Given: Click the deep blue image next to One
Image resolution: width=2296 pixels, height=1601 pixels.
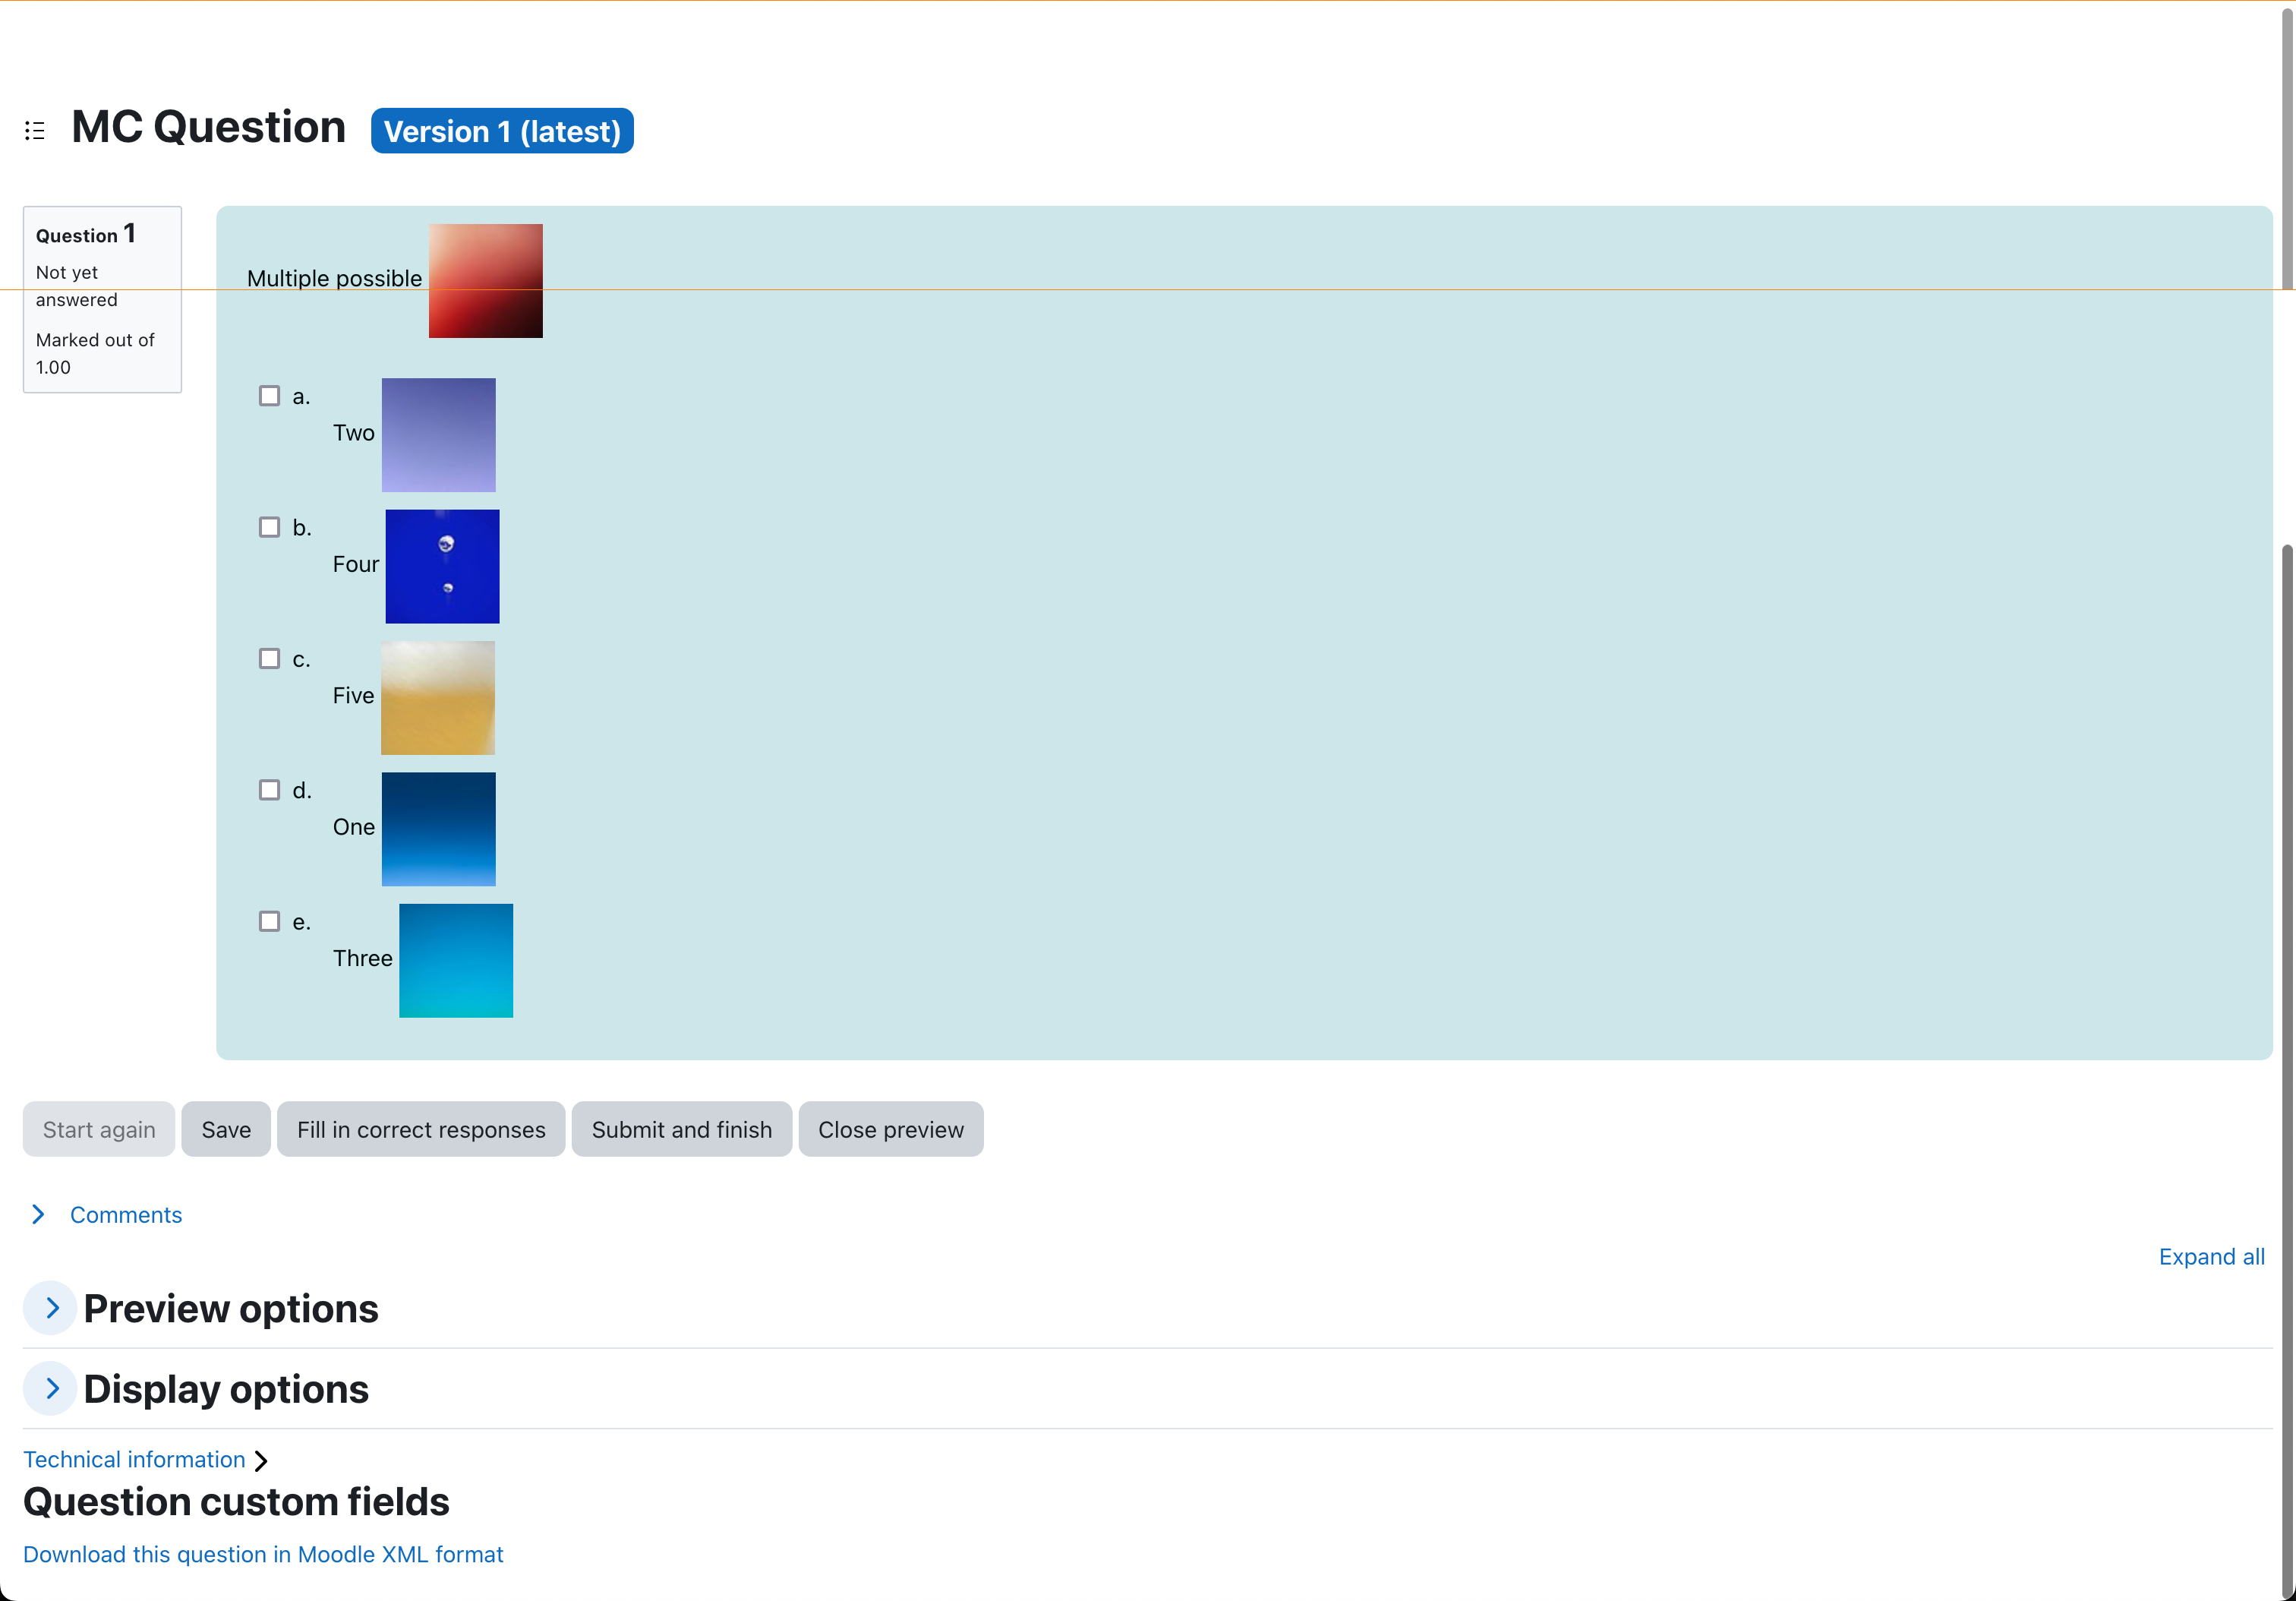Looking at the screenshot, I should pyautogui.click(x=439, y=829).
